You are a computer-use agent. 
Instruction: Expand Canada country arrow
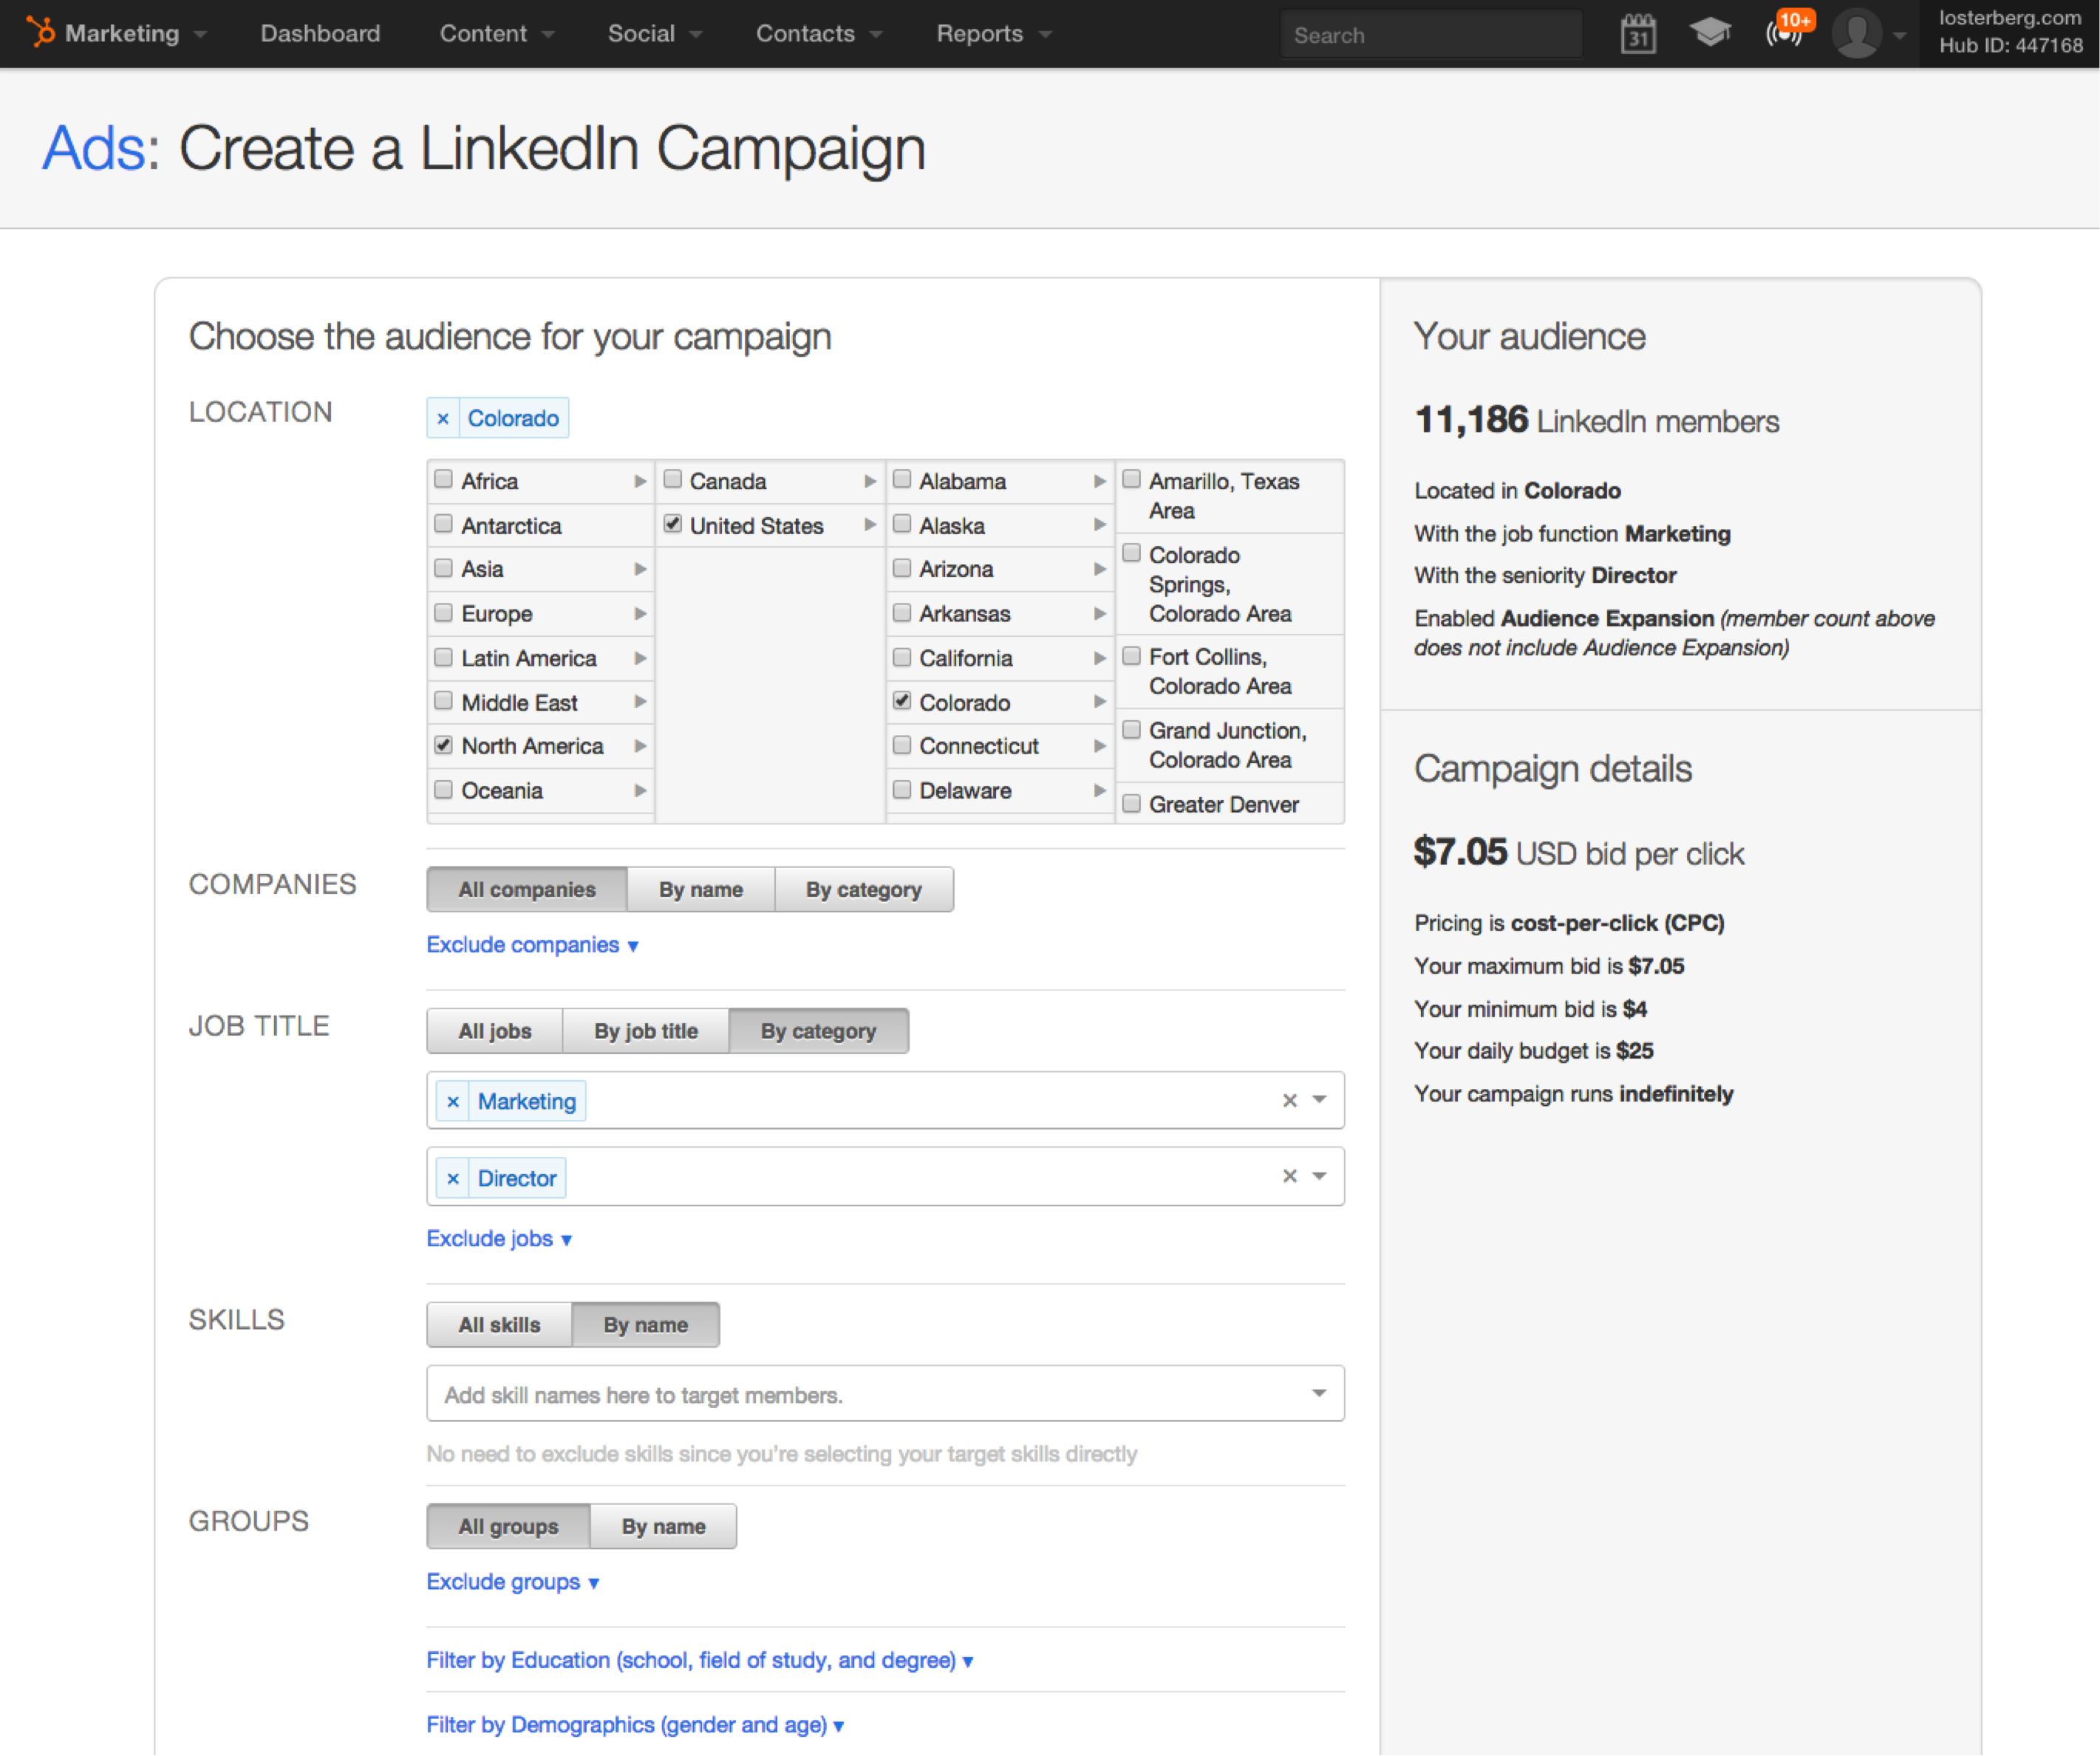pyautogui.click(x=870, y=481)
